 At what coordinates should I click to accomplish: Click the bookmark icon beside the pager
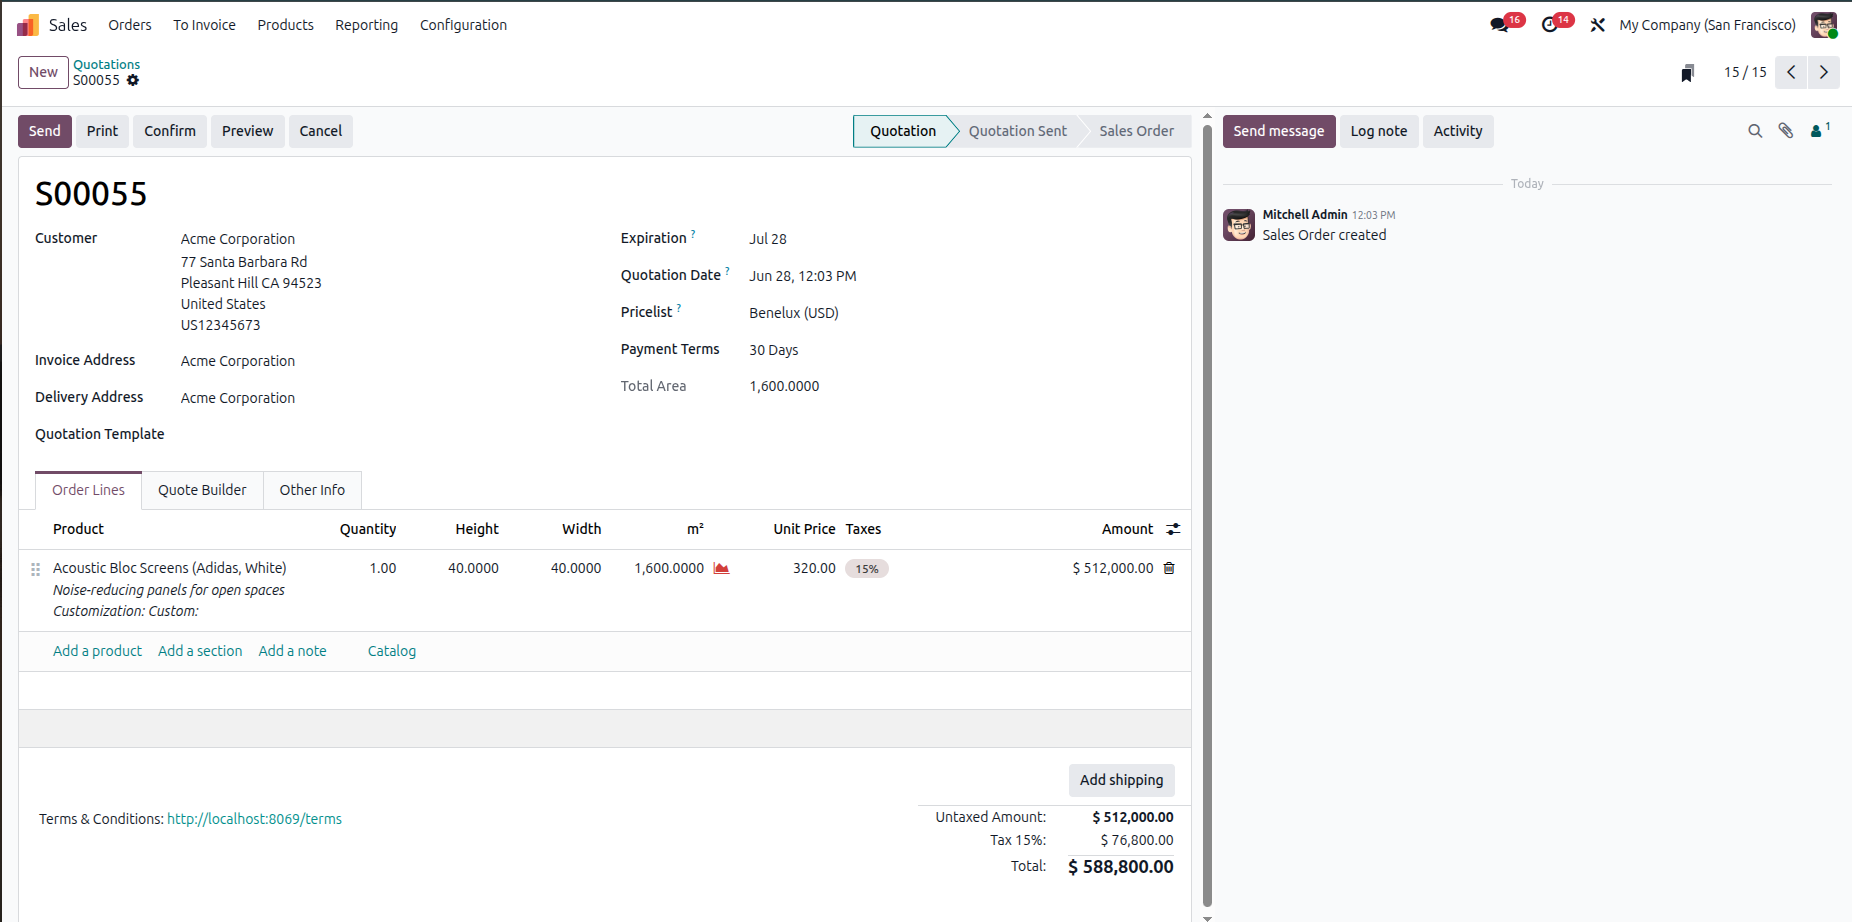tap(1688, 72)
